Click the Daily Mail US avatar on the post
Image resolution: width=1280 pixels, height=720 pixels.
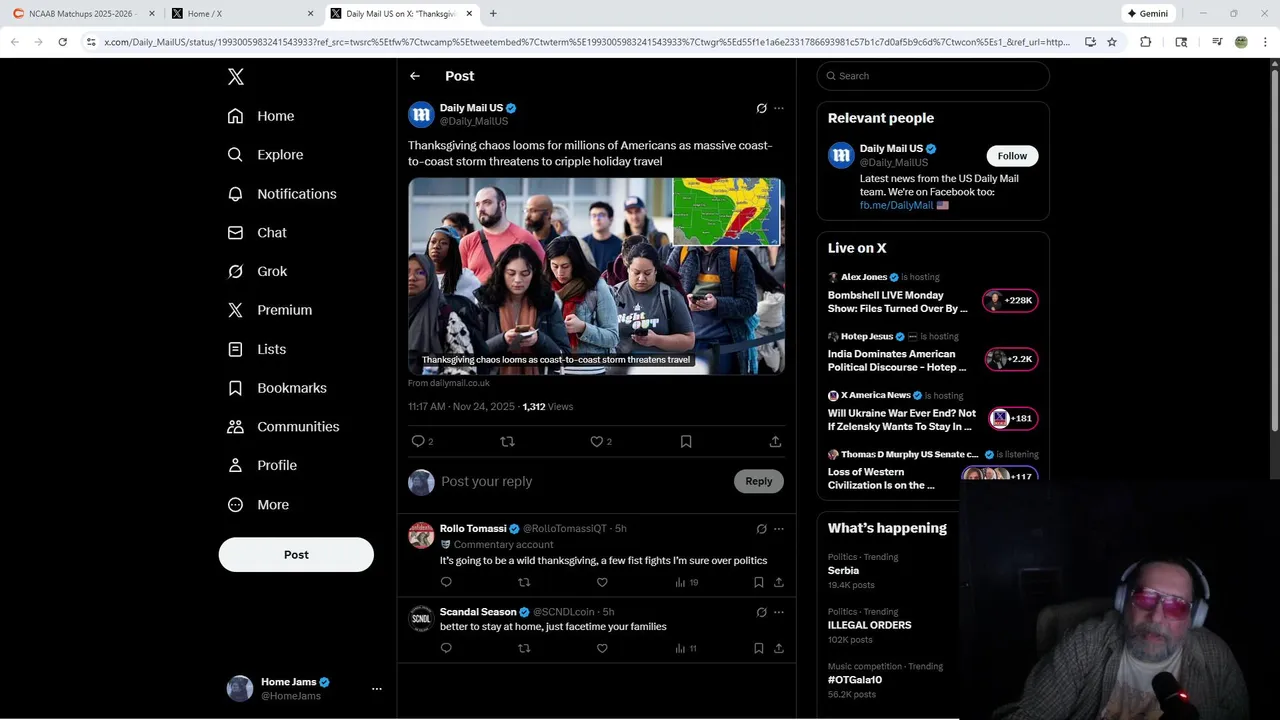click(x=421, y=114)
